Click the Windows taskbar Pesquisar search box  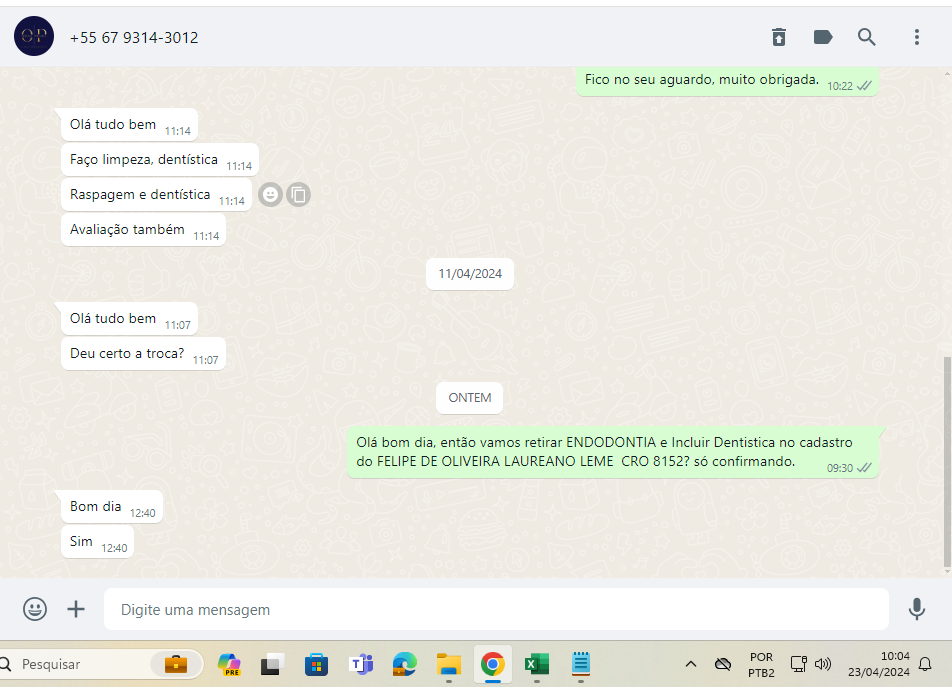pyautogui.click(x=101, y=665)
